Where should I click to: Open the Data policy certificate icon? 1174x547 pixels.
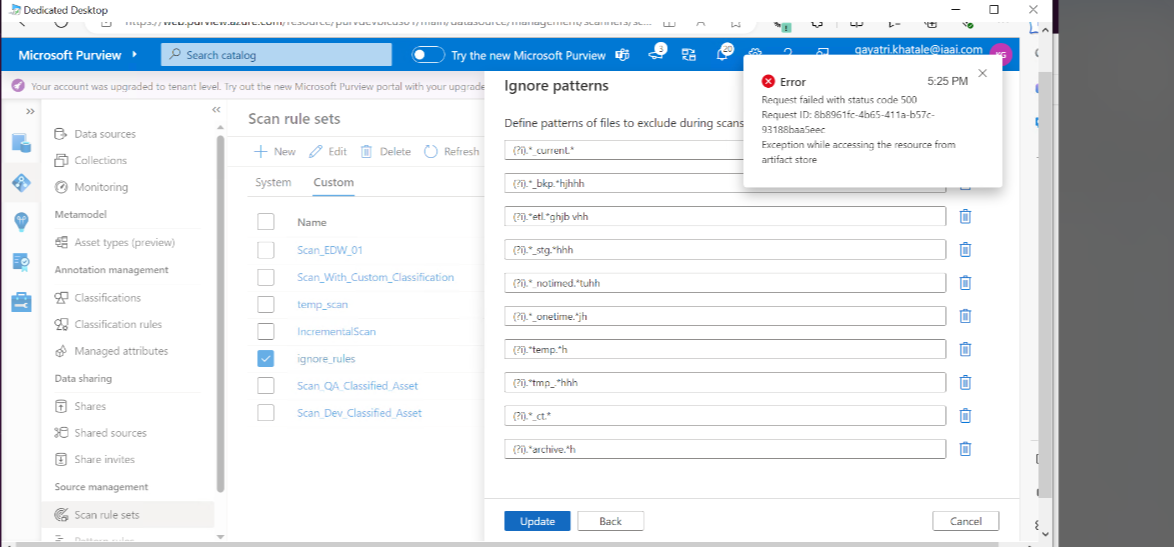pos(21,262)
